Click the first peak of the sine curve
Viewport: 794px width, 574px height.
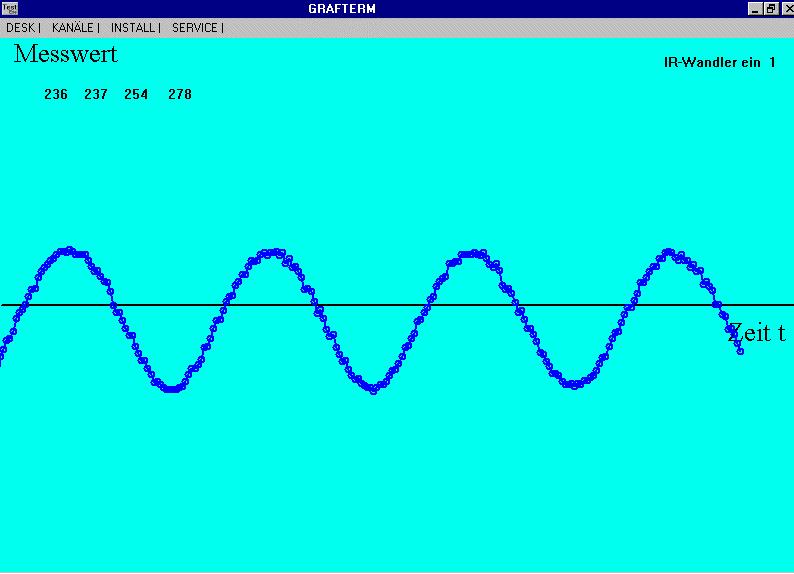[x=68, y=251]
